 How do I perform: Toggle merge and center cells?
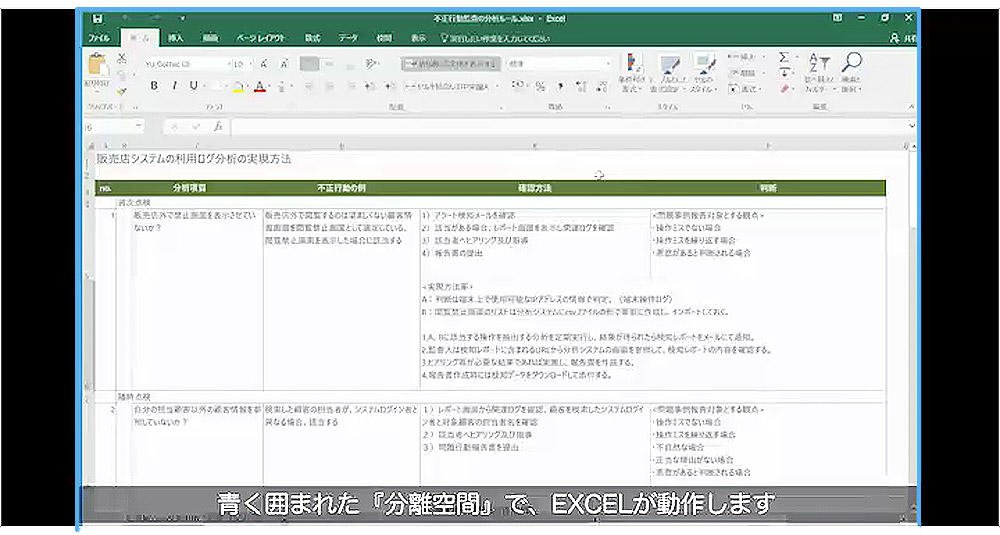[x=446, y=86]
